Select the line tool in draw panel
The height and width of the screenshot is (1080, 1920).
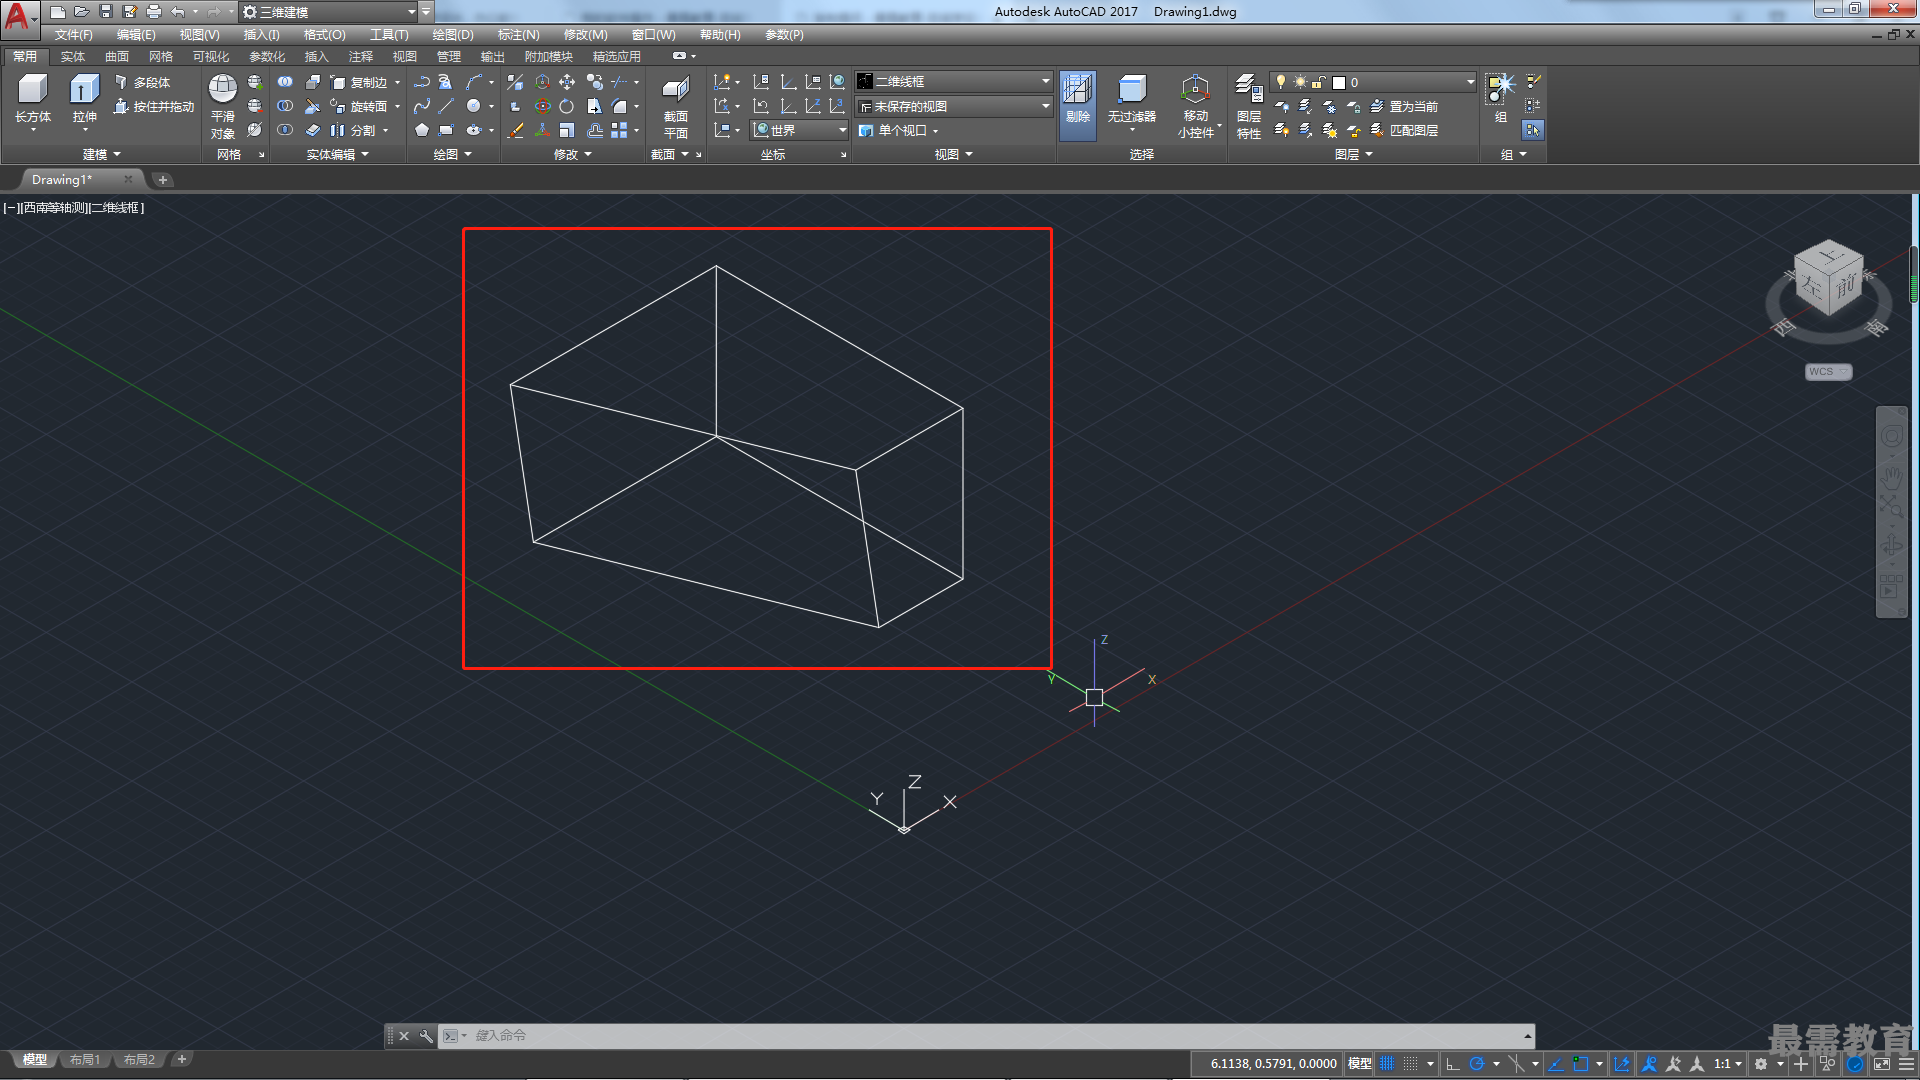[x=446, y=106]
